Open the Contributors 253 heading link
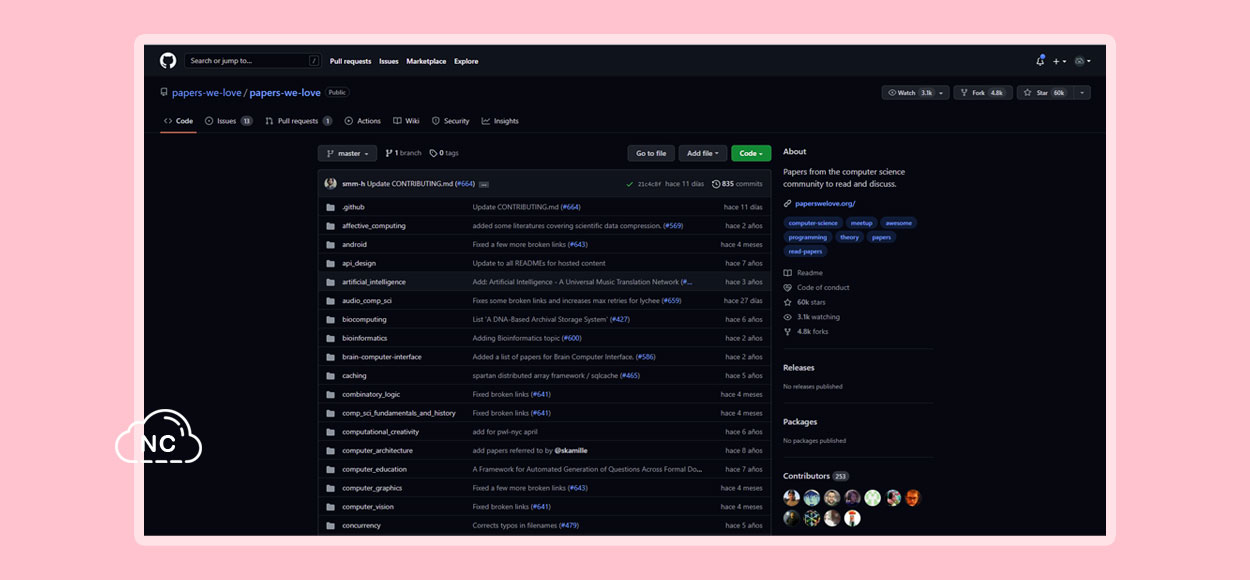The width and height of the screenshot is (1250, 580). (x=815, y=476)
